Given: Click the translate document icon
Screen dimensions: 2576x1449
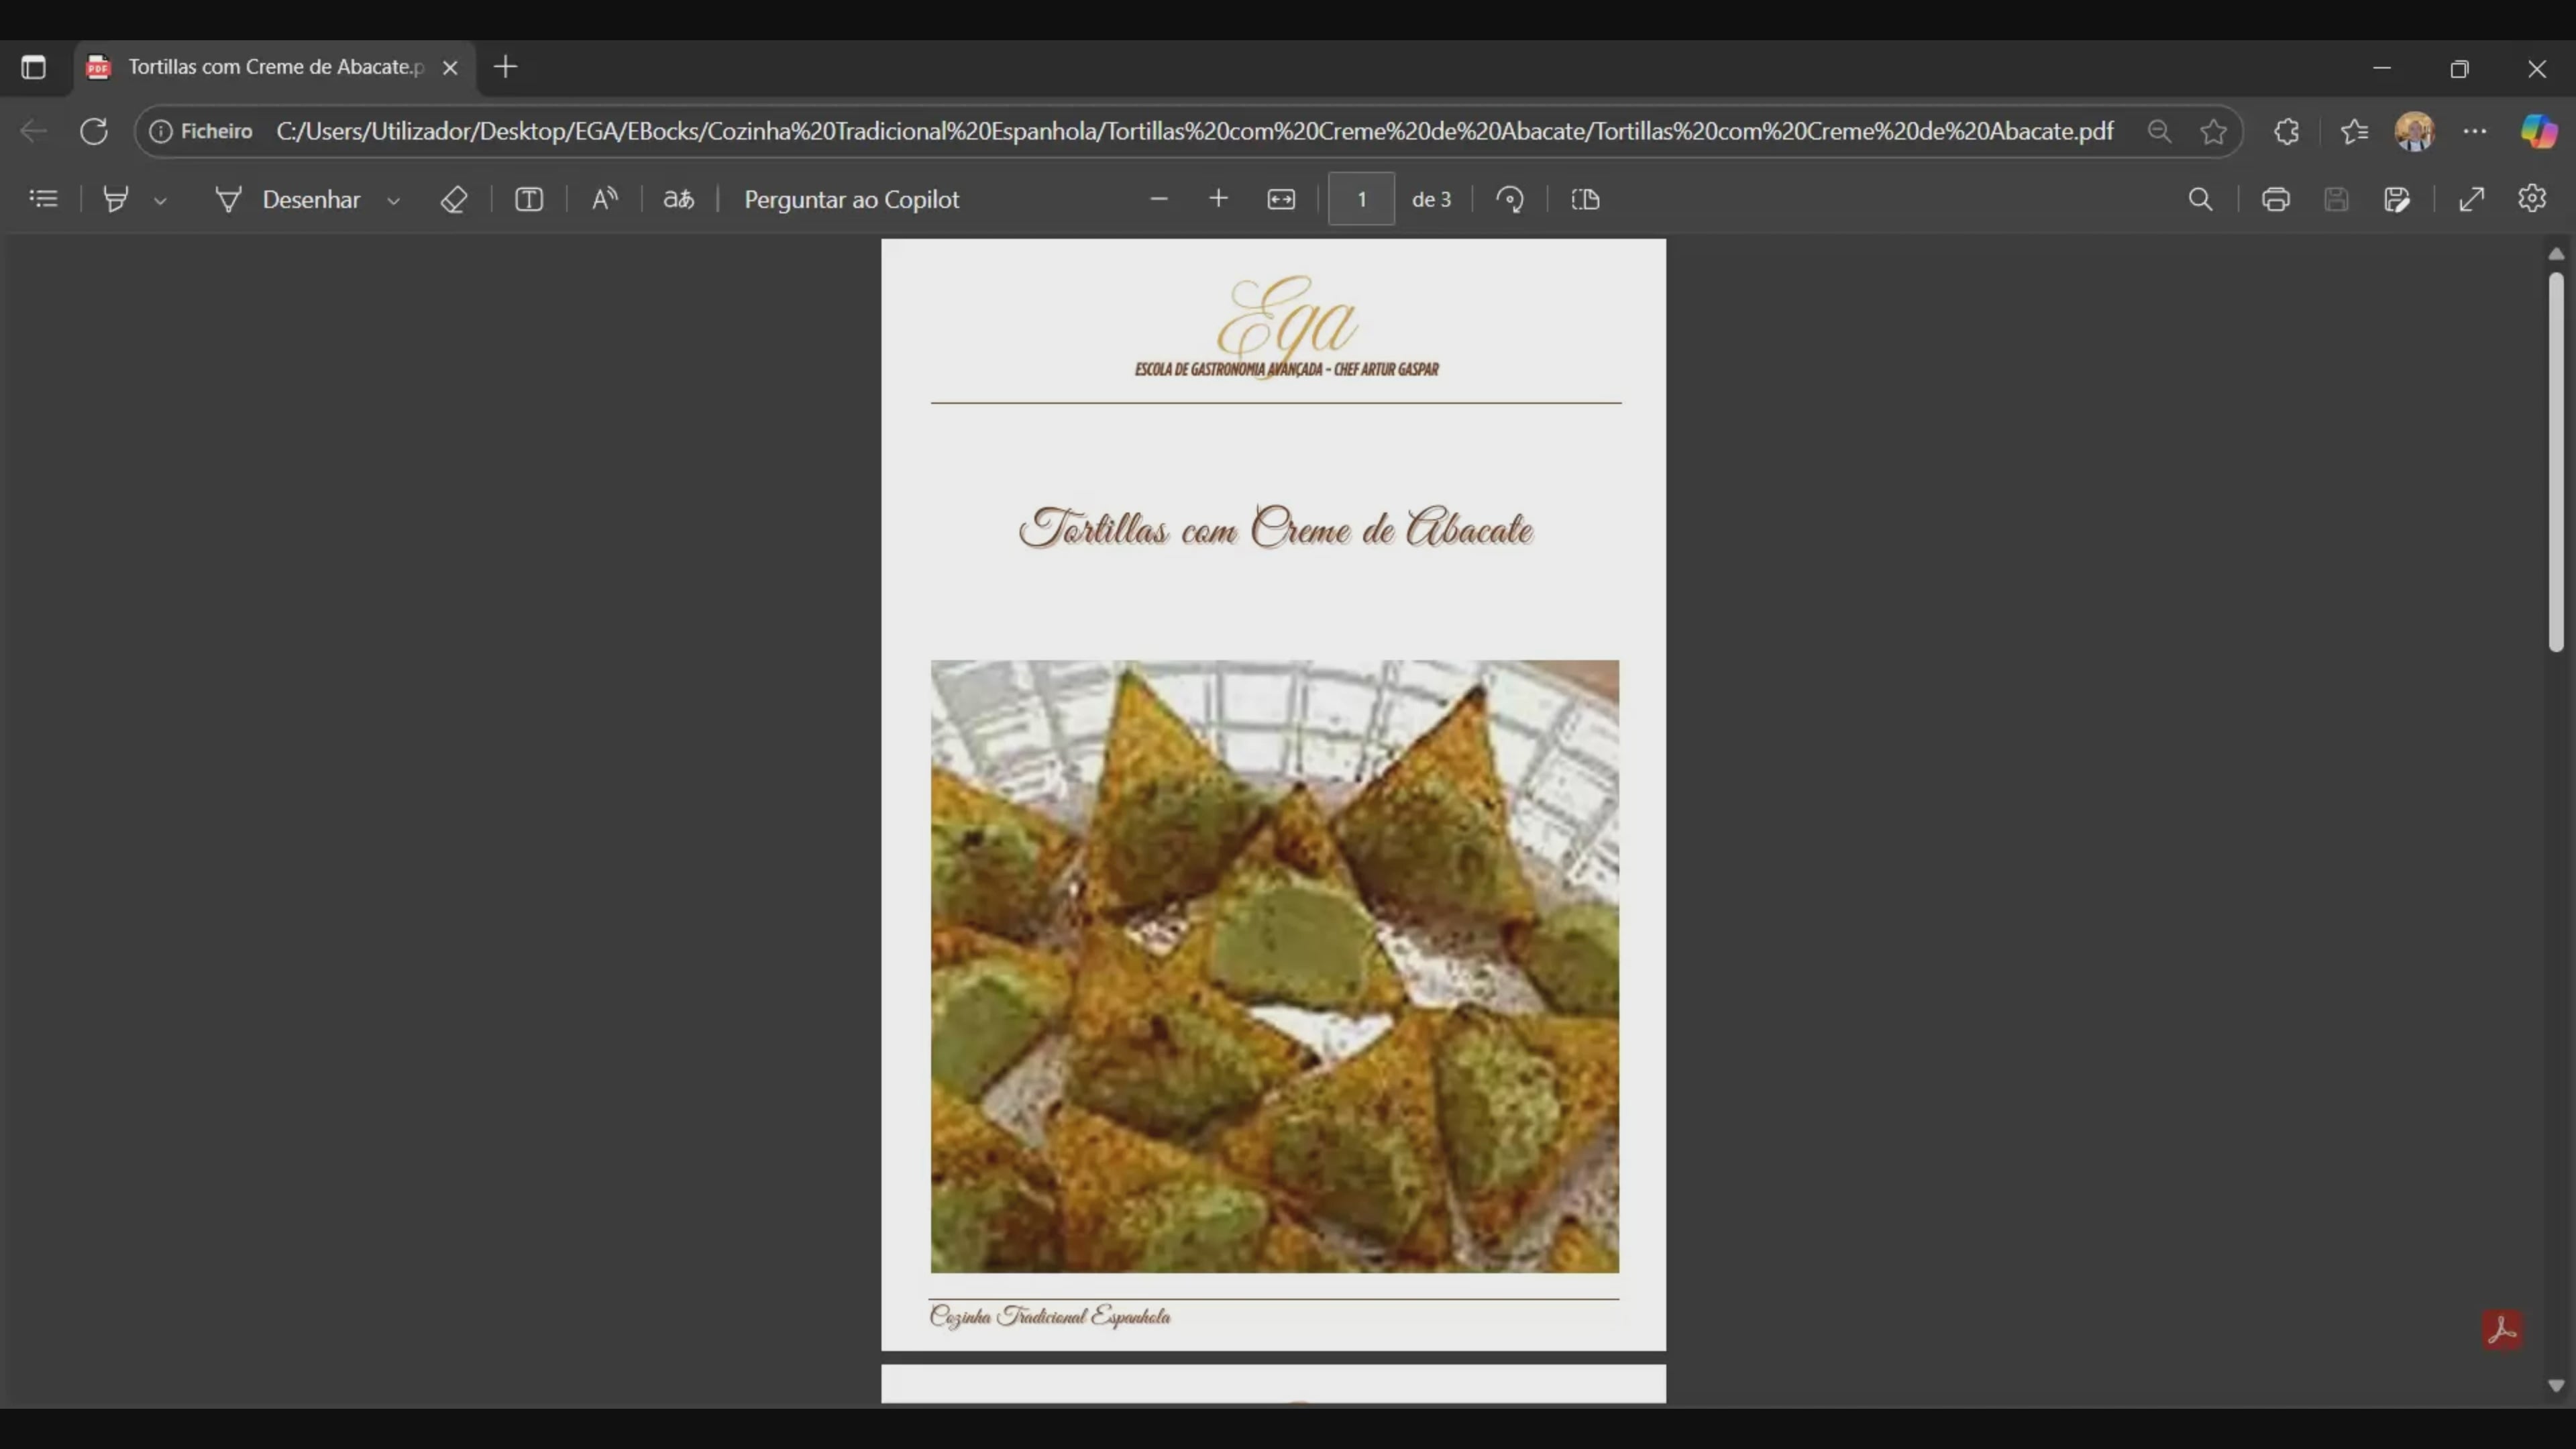Looking at the screenshot, I should [679, 199].
